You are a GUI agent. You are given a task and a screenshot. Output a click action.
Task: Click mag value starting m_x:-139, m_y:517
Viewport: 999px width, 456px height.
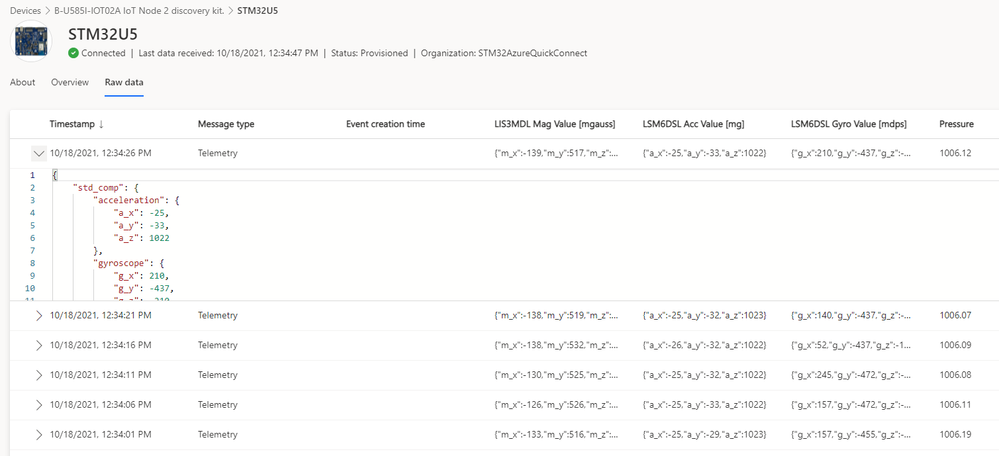pyautogui.click(x=556, y=153)
